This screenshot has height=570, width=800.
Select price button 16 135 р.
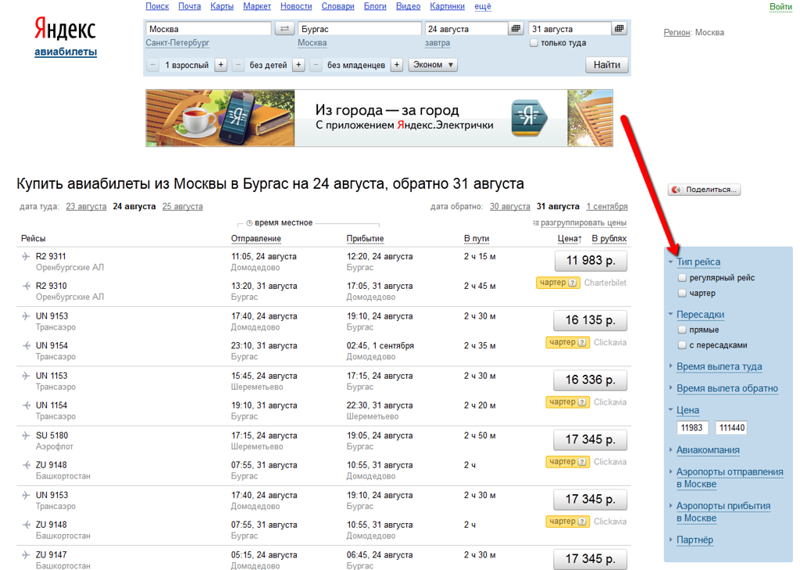tap(590, 320)
